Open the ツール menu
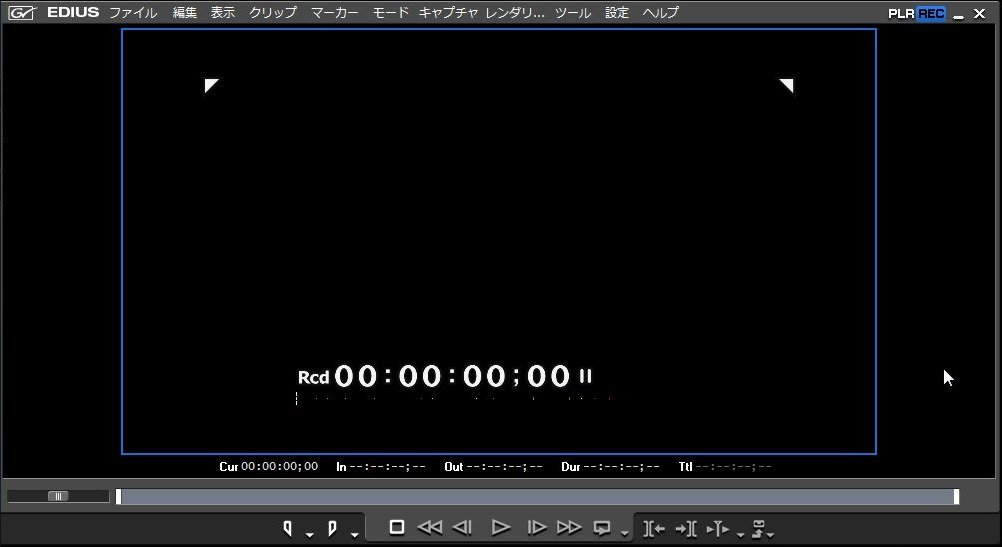Viewport: 1002px width, 547px height. [573, 13]
